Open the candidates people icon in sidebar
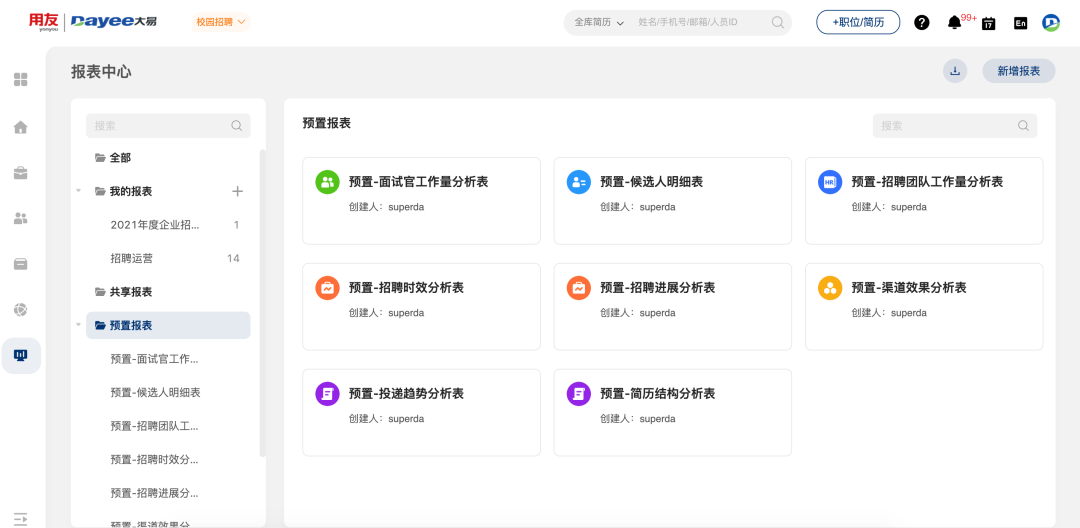The height and width of the screenshot is (528, 1080). (x=21, y=219)
